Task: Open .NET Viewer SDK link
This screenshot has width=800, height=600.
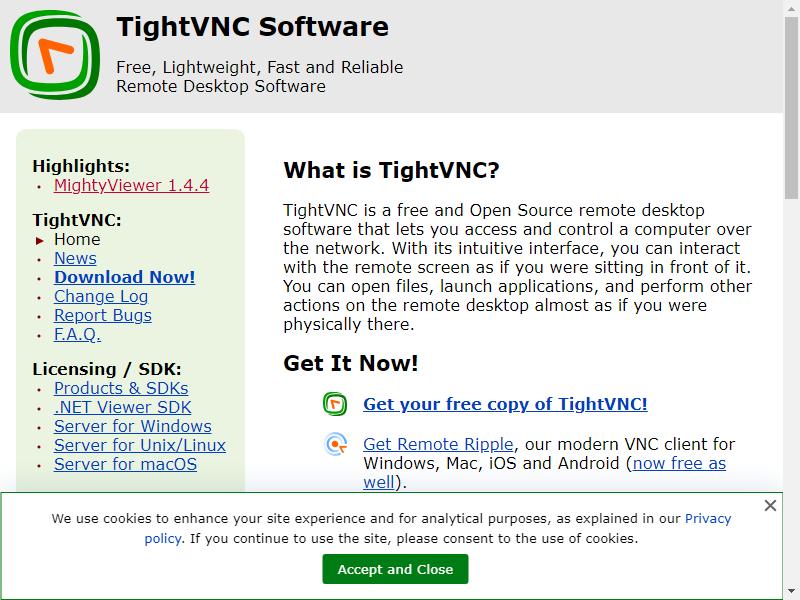Action: [122, 407]
